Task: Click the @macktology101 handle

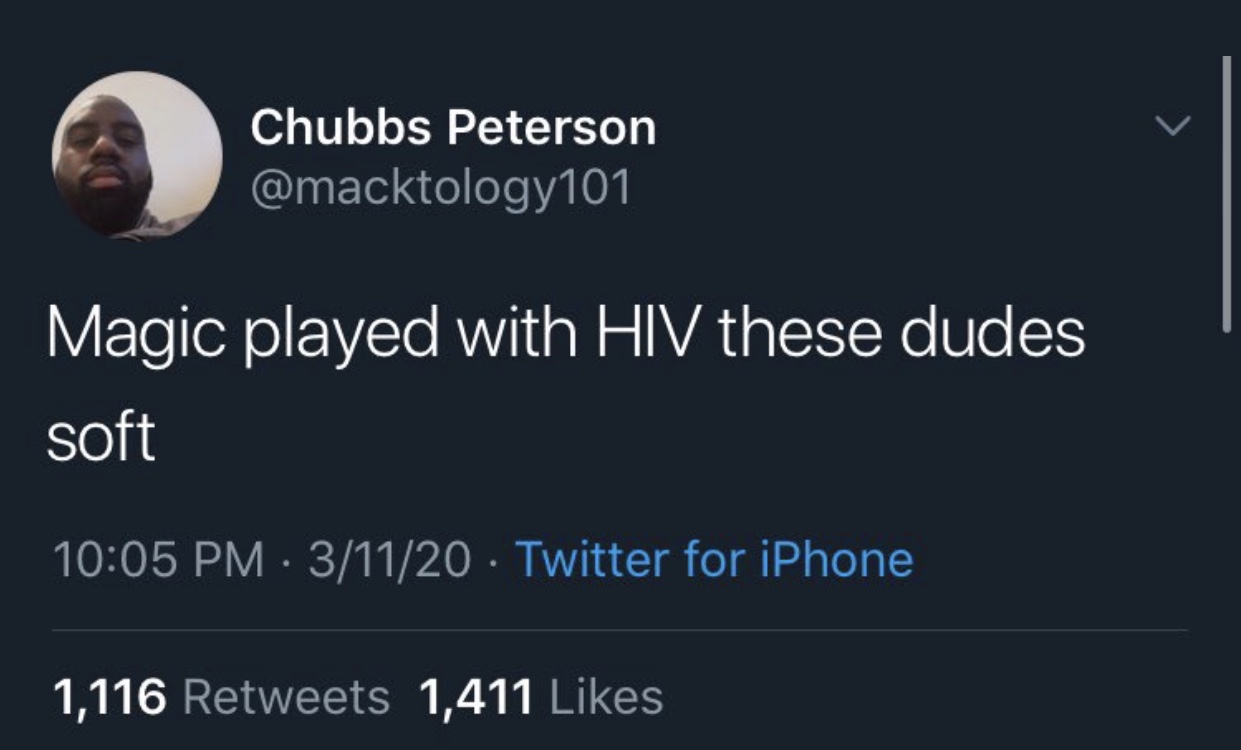Action: tap(440, 186)
